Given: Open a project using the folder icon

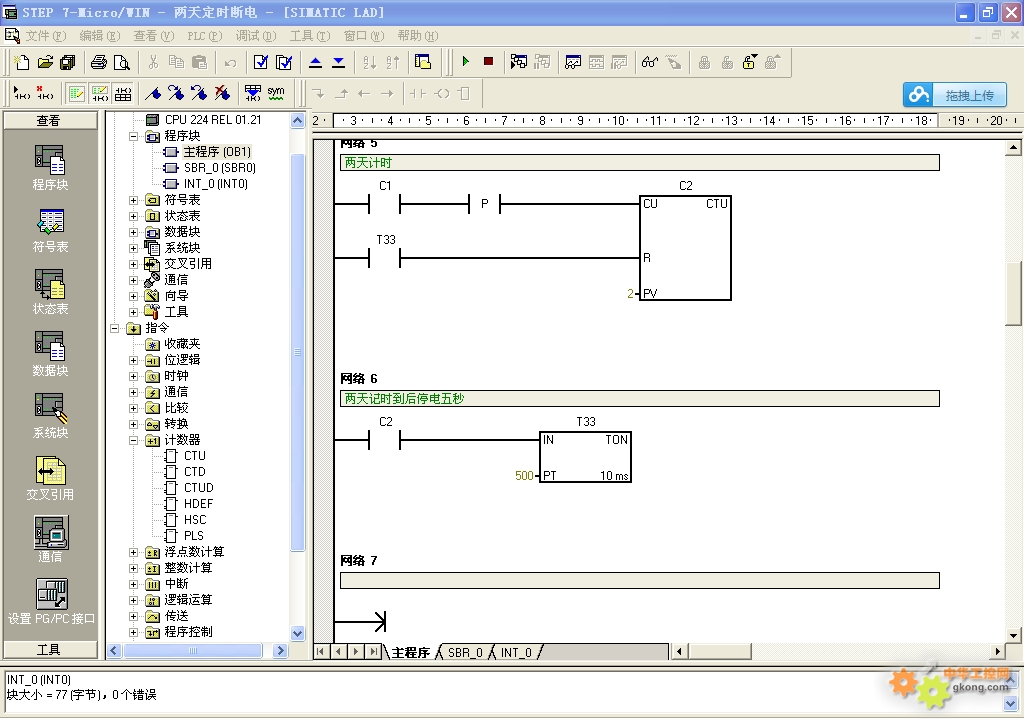Looking at the screenshot, I should click(x=45, y=62).
